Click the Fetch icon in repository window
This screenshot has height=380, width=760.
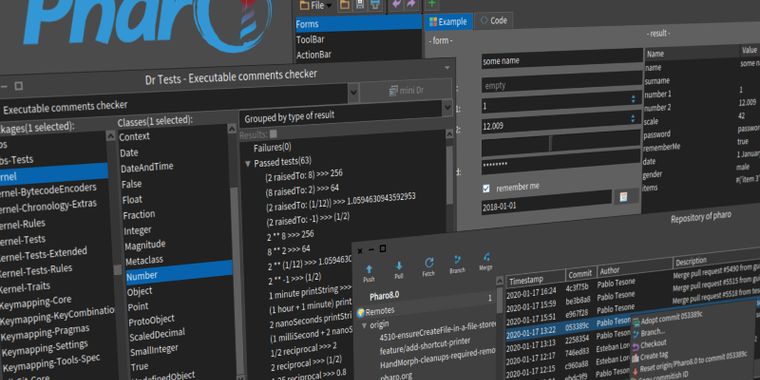tap(429, 263)
